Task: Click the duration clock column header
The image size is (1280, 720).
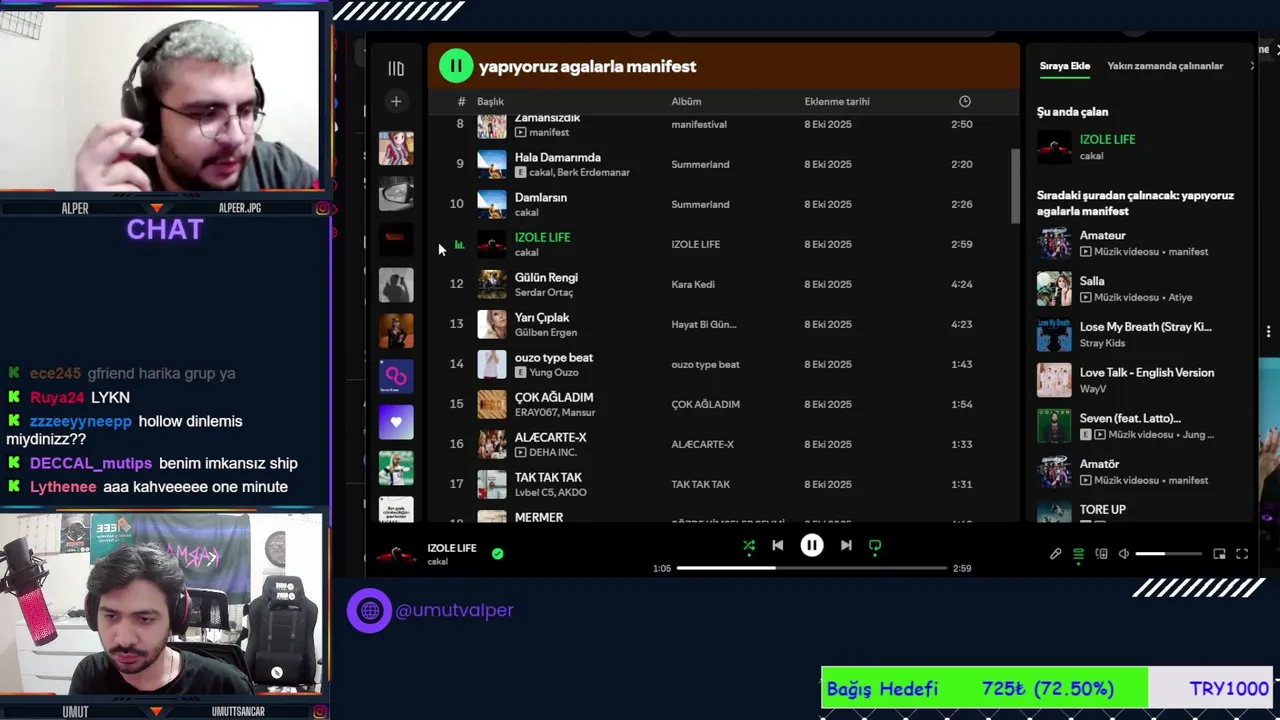Action: click(x=965, y=101)
